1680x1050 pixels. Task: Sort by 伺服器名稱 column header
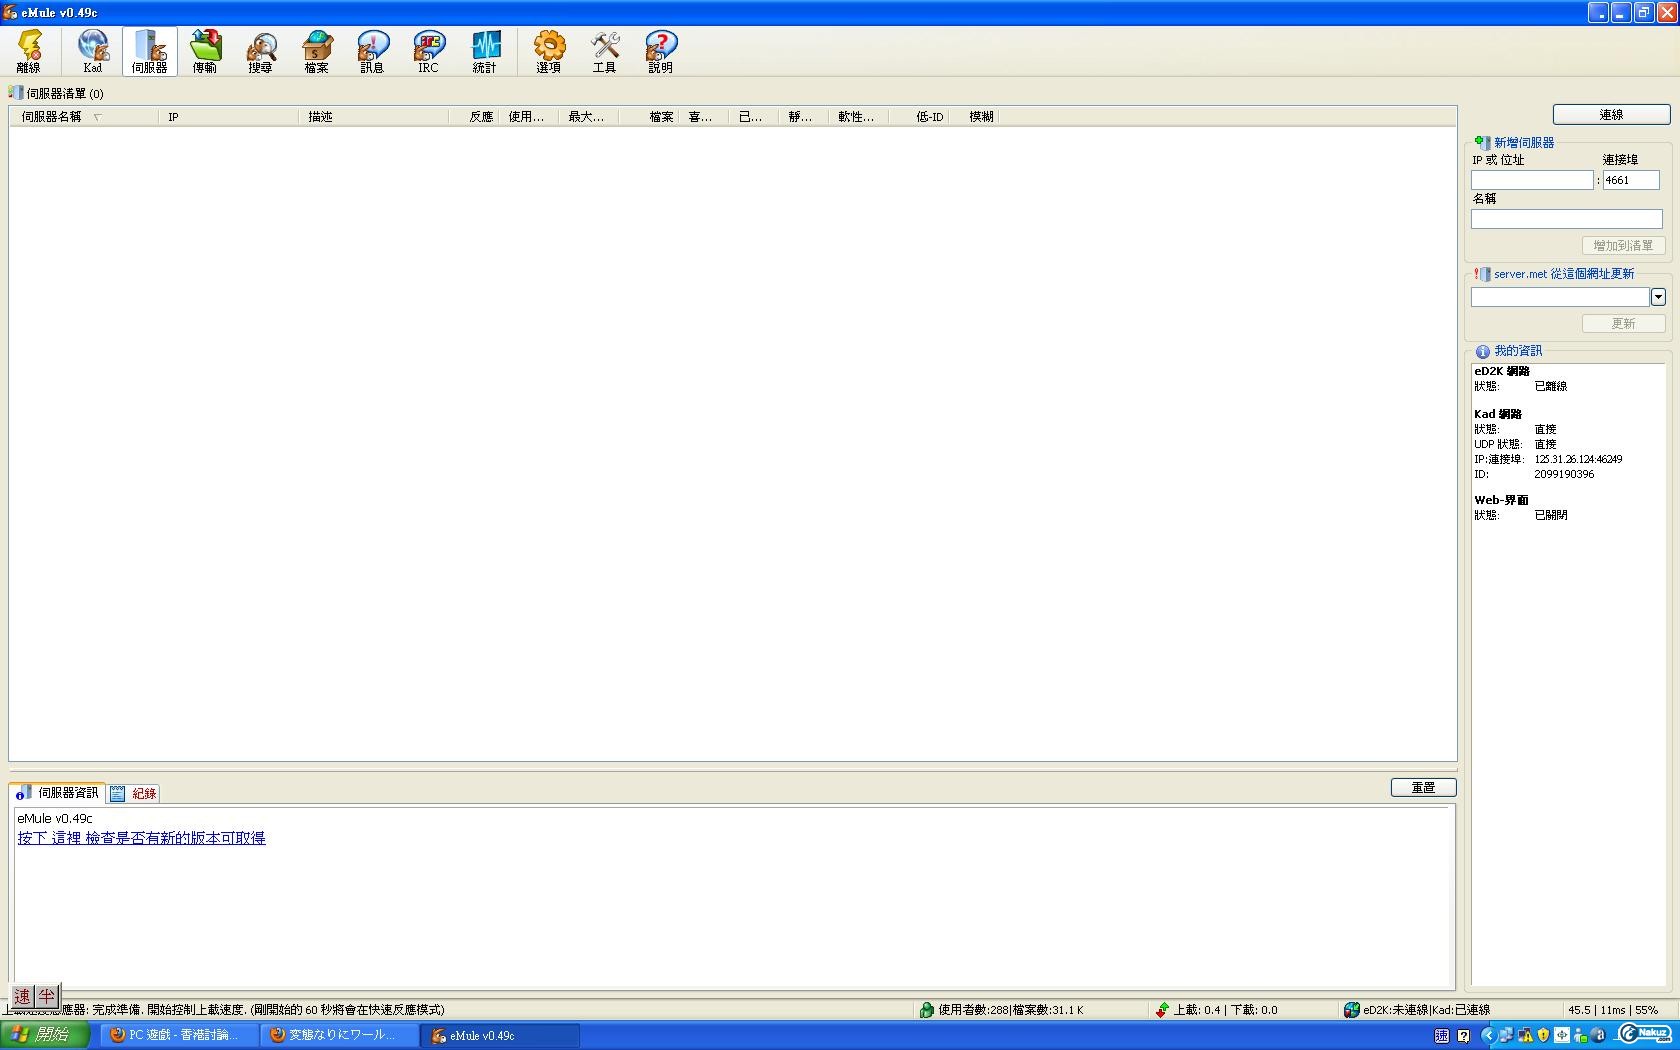tap(84, 117)
